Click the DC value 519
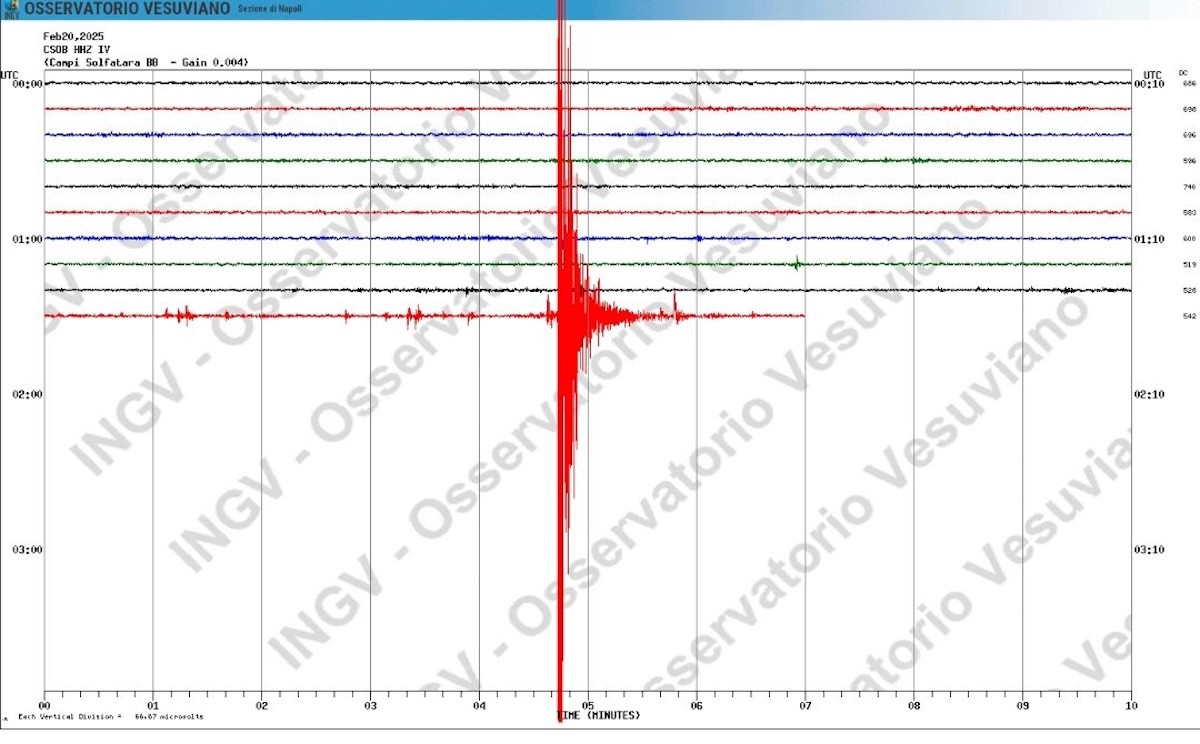The height and width of the screenshot is (744, 1200). click(1189, 265)
